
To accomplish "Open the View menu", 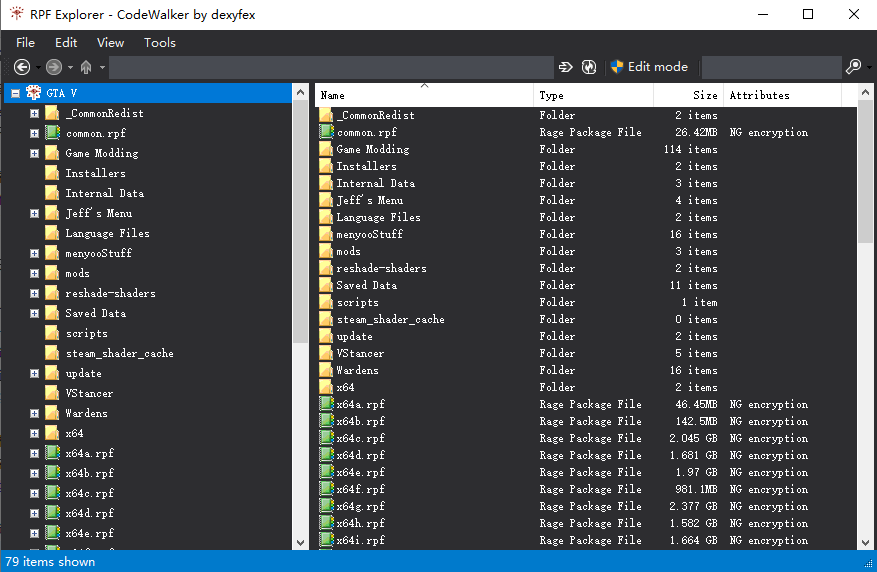I will (x=110, y=43).
